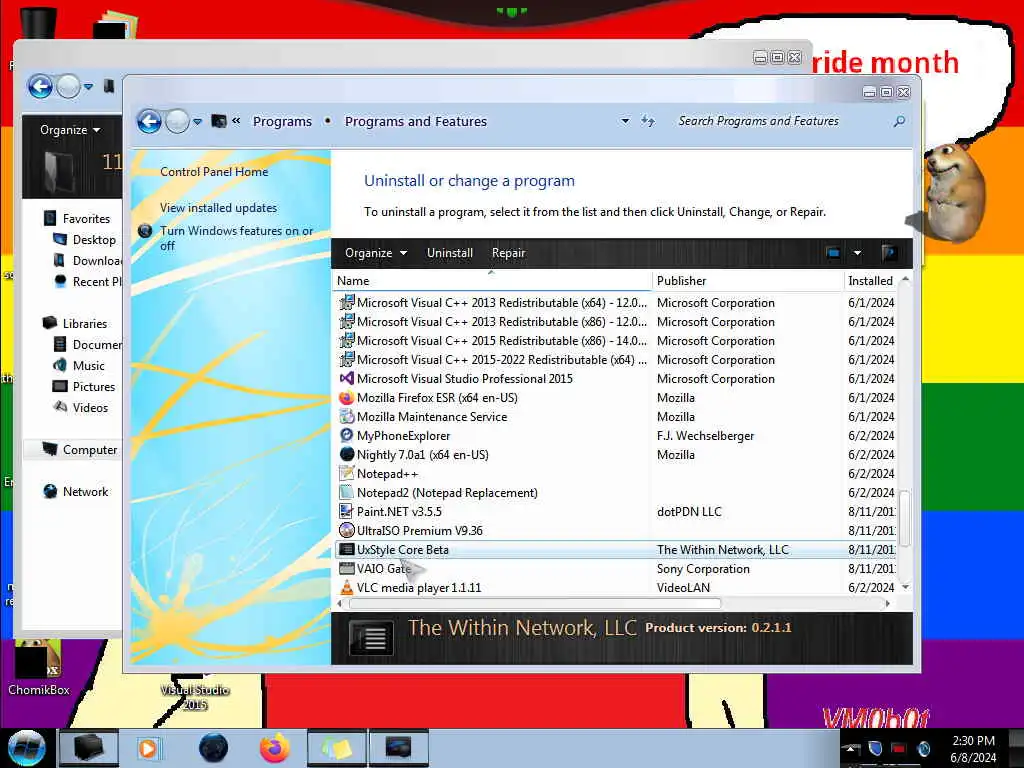Open View installed updates link
Image resolution: width=1024 pixels, height=768 pixels.
[x=218, y=208]
